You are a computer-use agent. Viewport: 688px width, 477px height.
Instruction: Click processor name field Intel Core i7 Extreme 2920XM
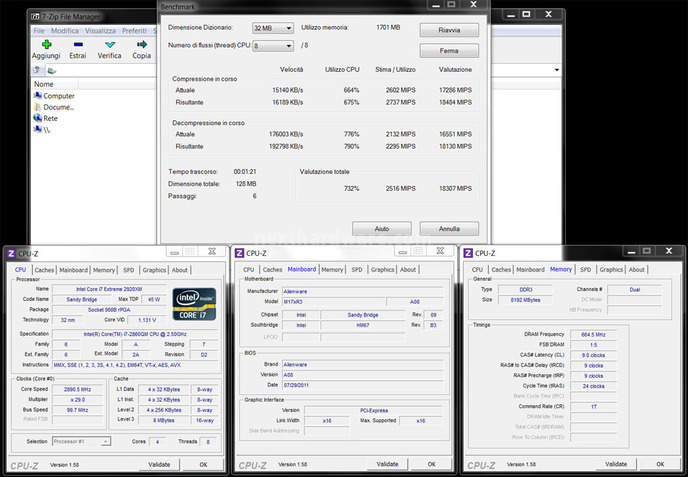109,289
